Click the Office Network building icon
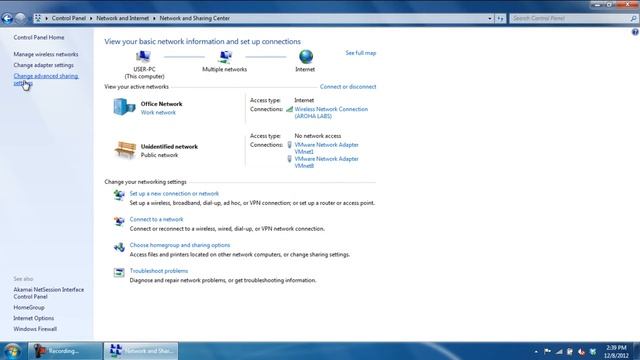 pos(124,107)
